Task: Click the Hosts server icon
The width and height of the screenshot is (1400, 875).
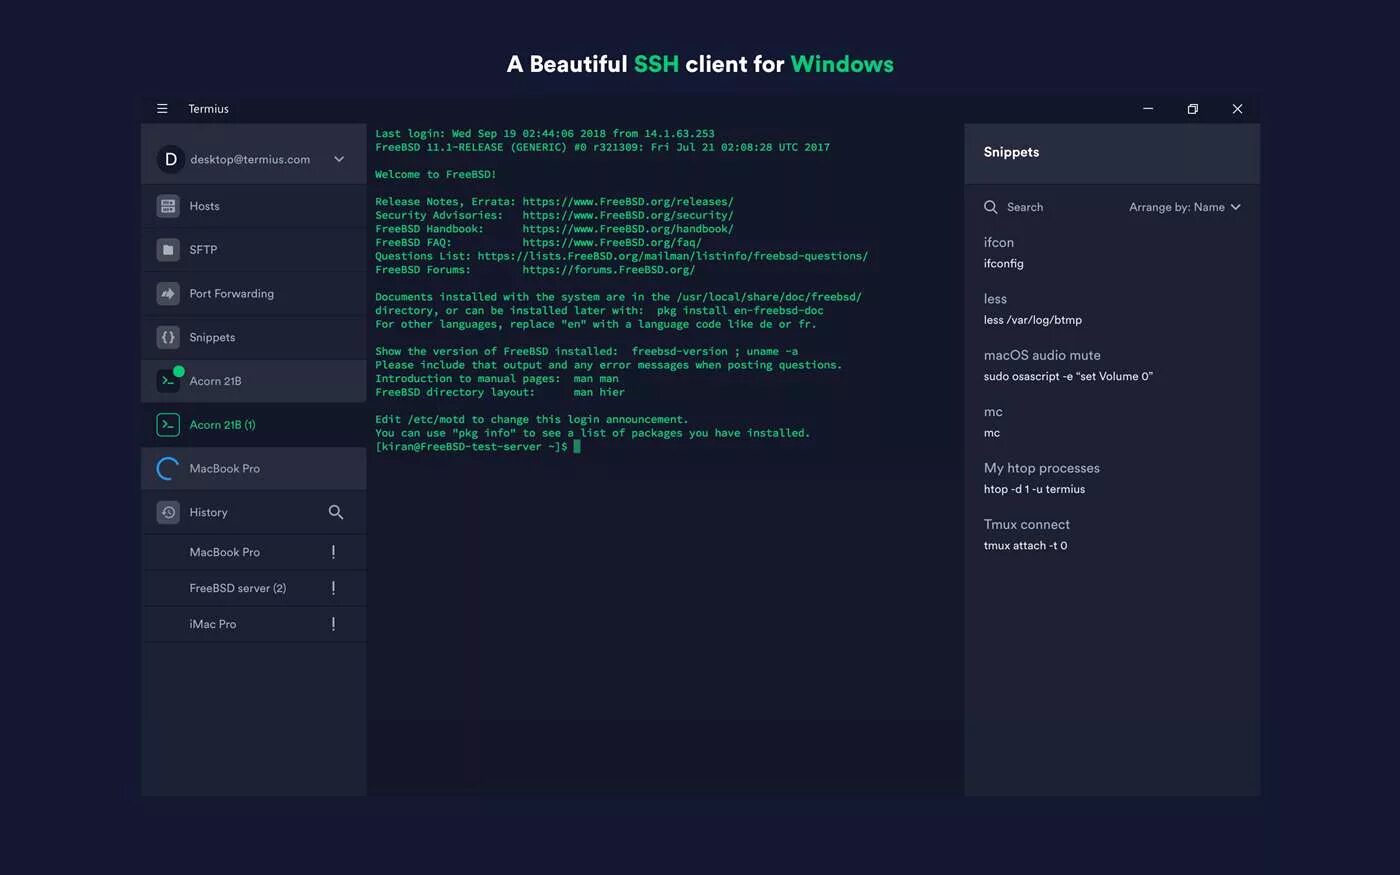Action: 168,206
